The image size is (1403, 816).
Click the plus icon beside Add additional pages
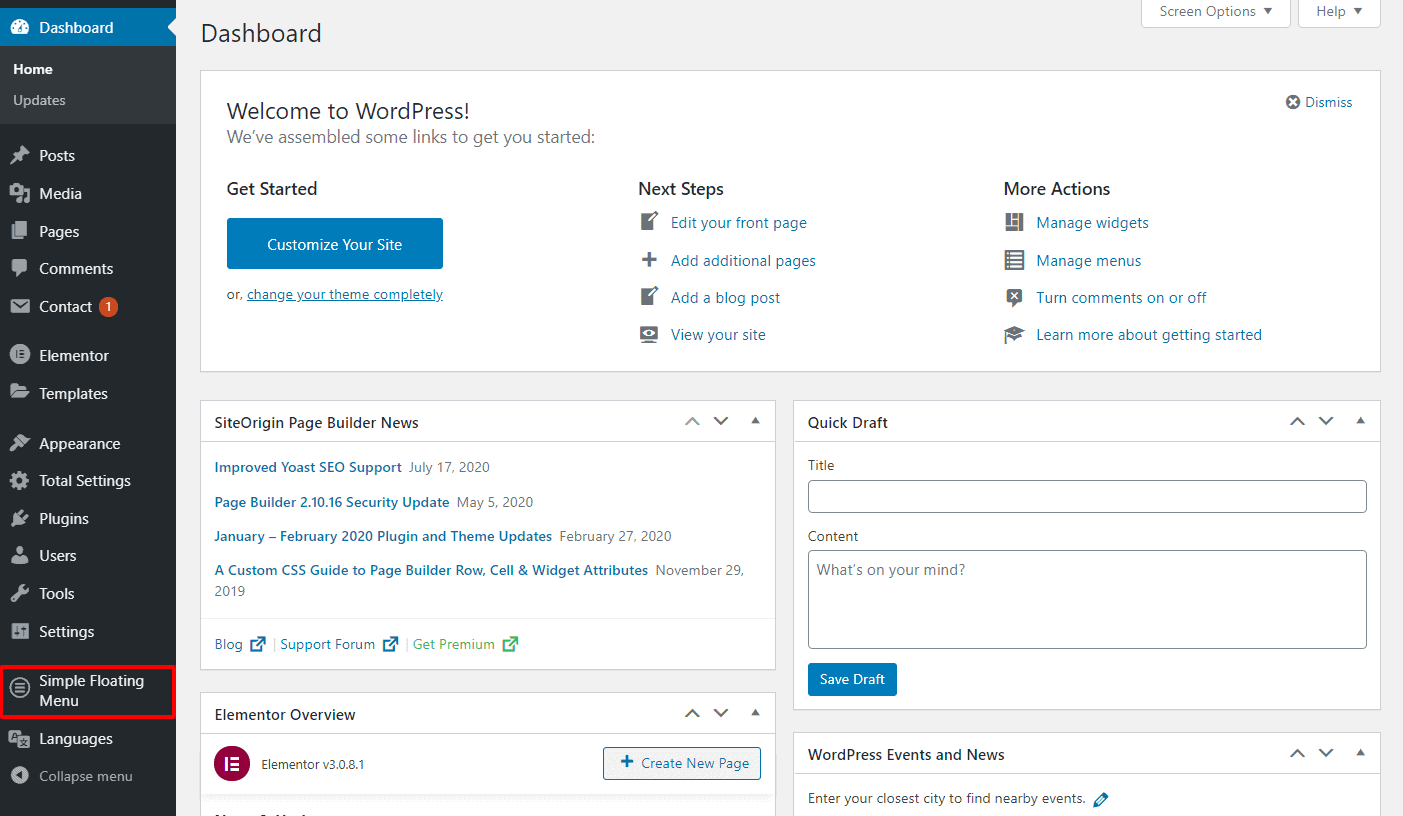(650, 260)
